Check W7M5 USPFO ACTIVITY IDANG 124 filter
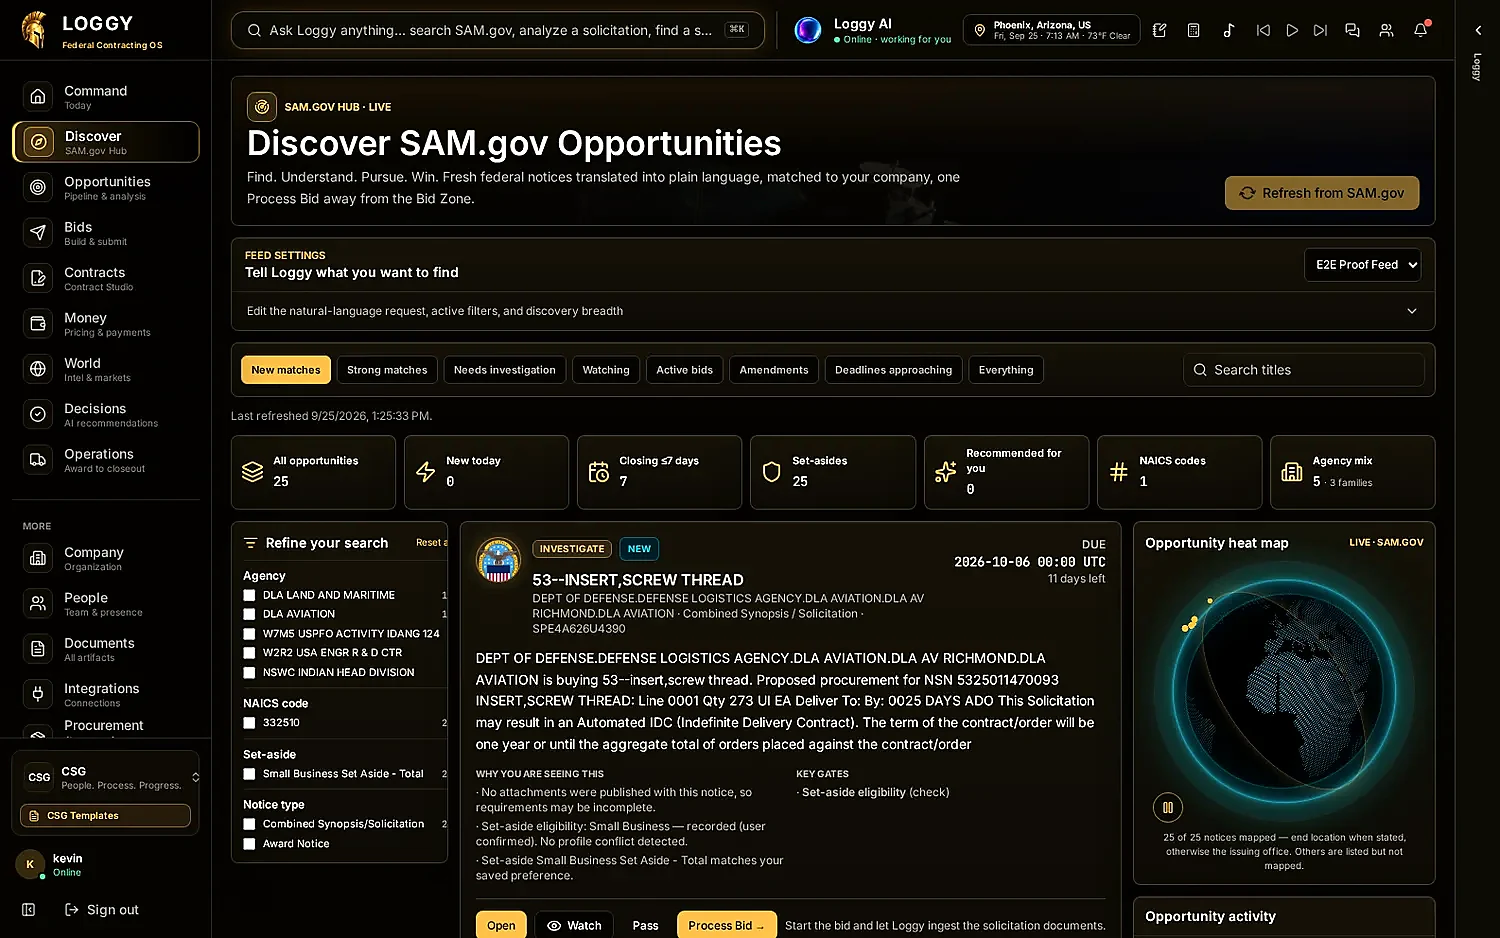This screenshot has height=938, width=1500. (249, 633)
